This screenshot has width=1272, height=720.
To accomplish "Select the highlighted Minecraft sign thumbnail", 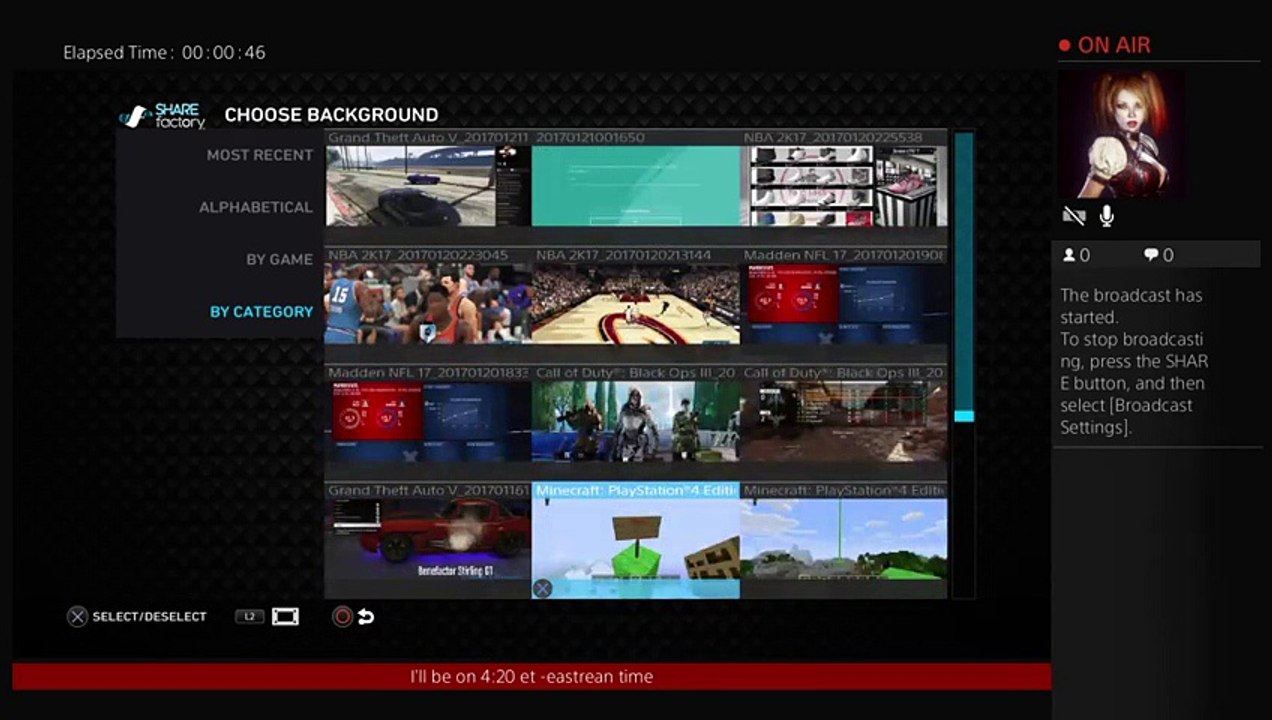I will click(x=636, y=540).
